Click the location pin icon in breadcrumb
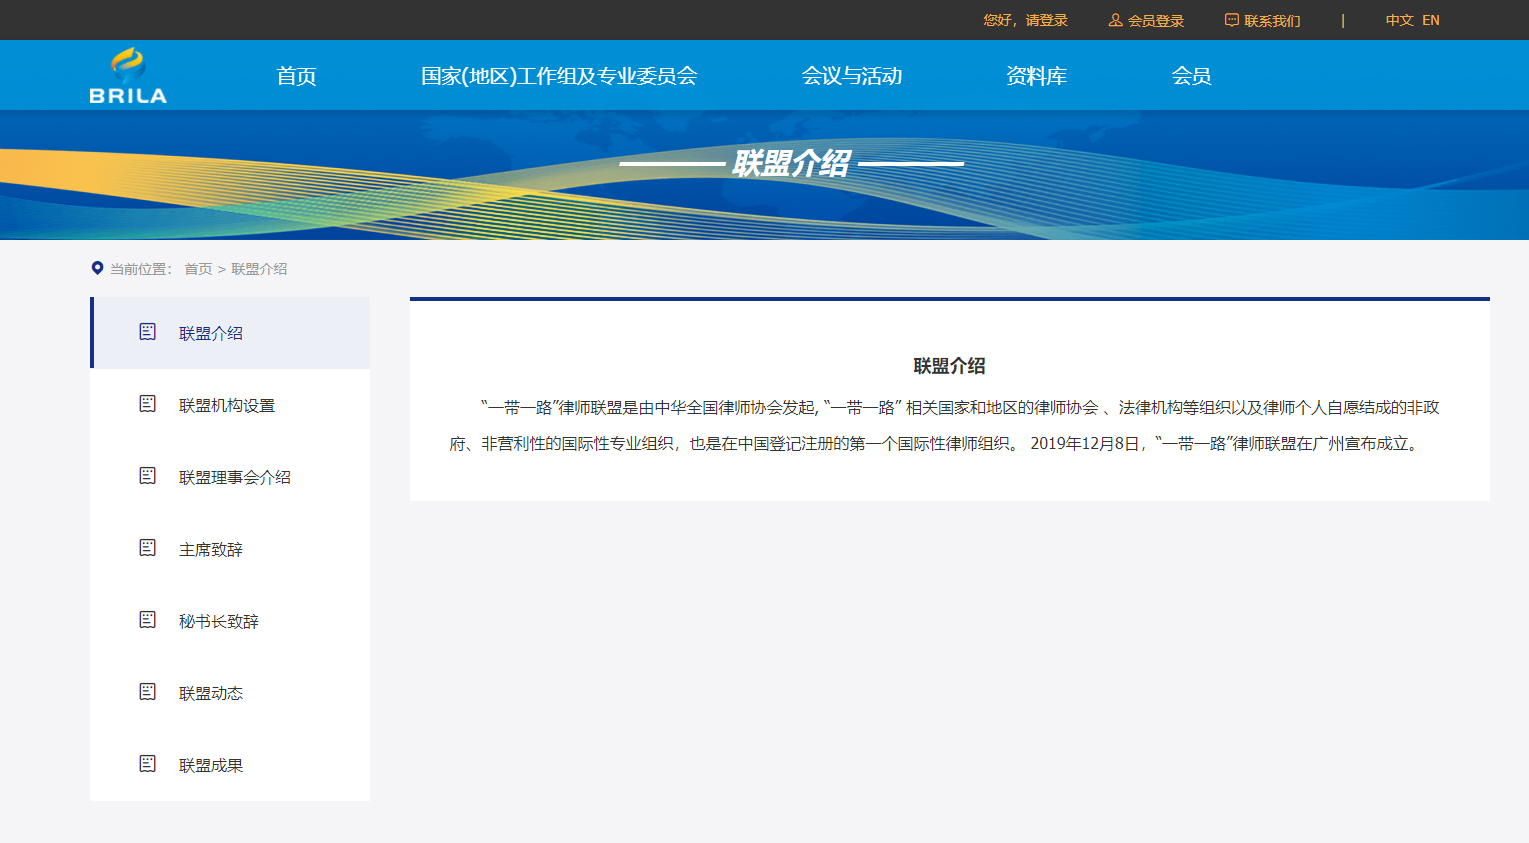Viewport: 1529px width, 843px height. tap(97, 268)
